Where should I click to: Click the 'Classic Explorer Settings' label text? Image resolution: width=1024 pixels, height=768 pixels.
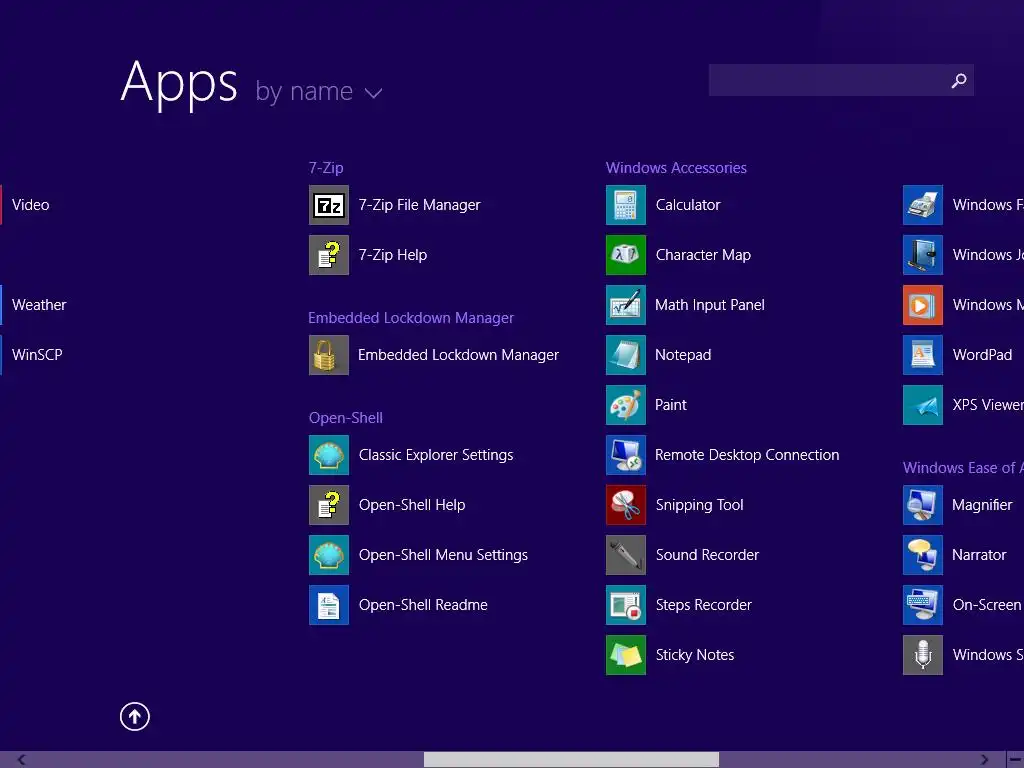[x=436, y=455]
